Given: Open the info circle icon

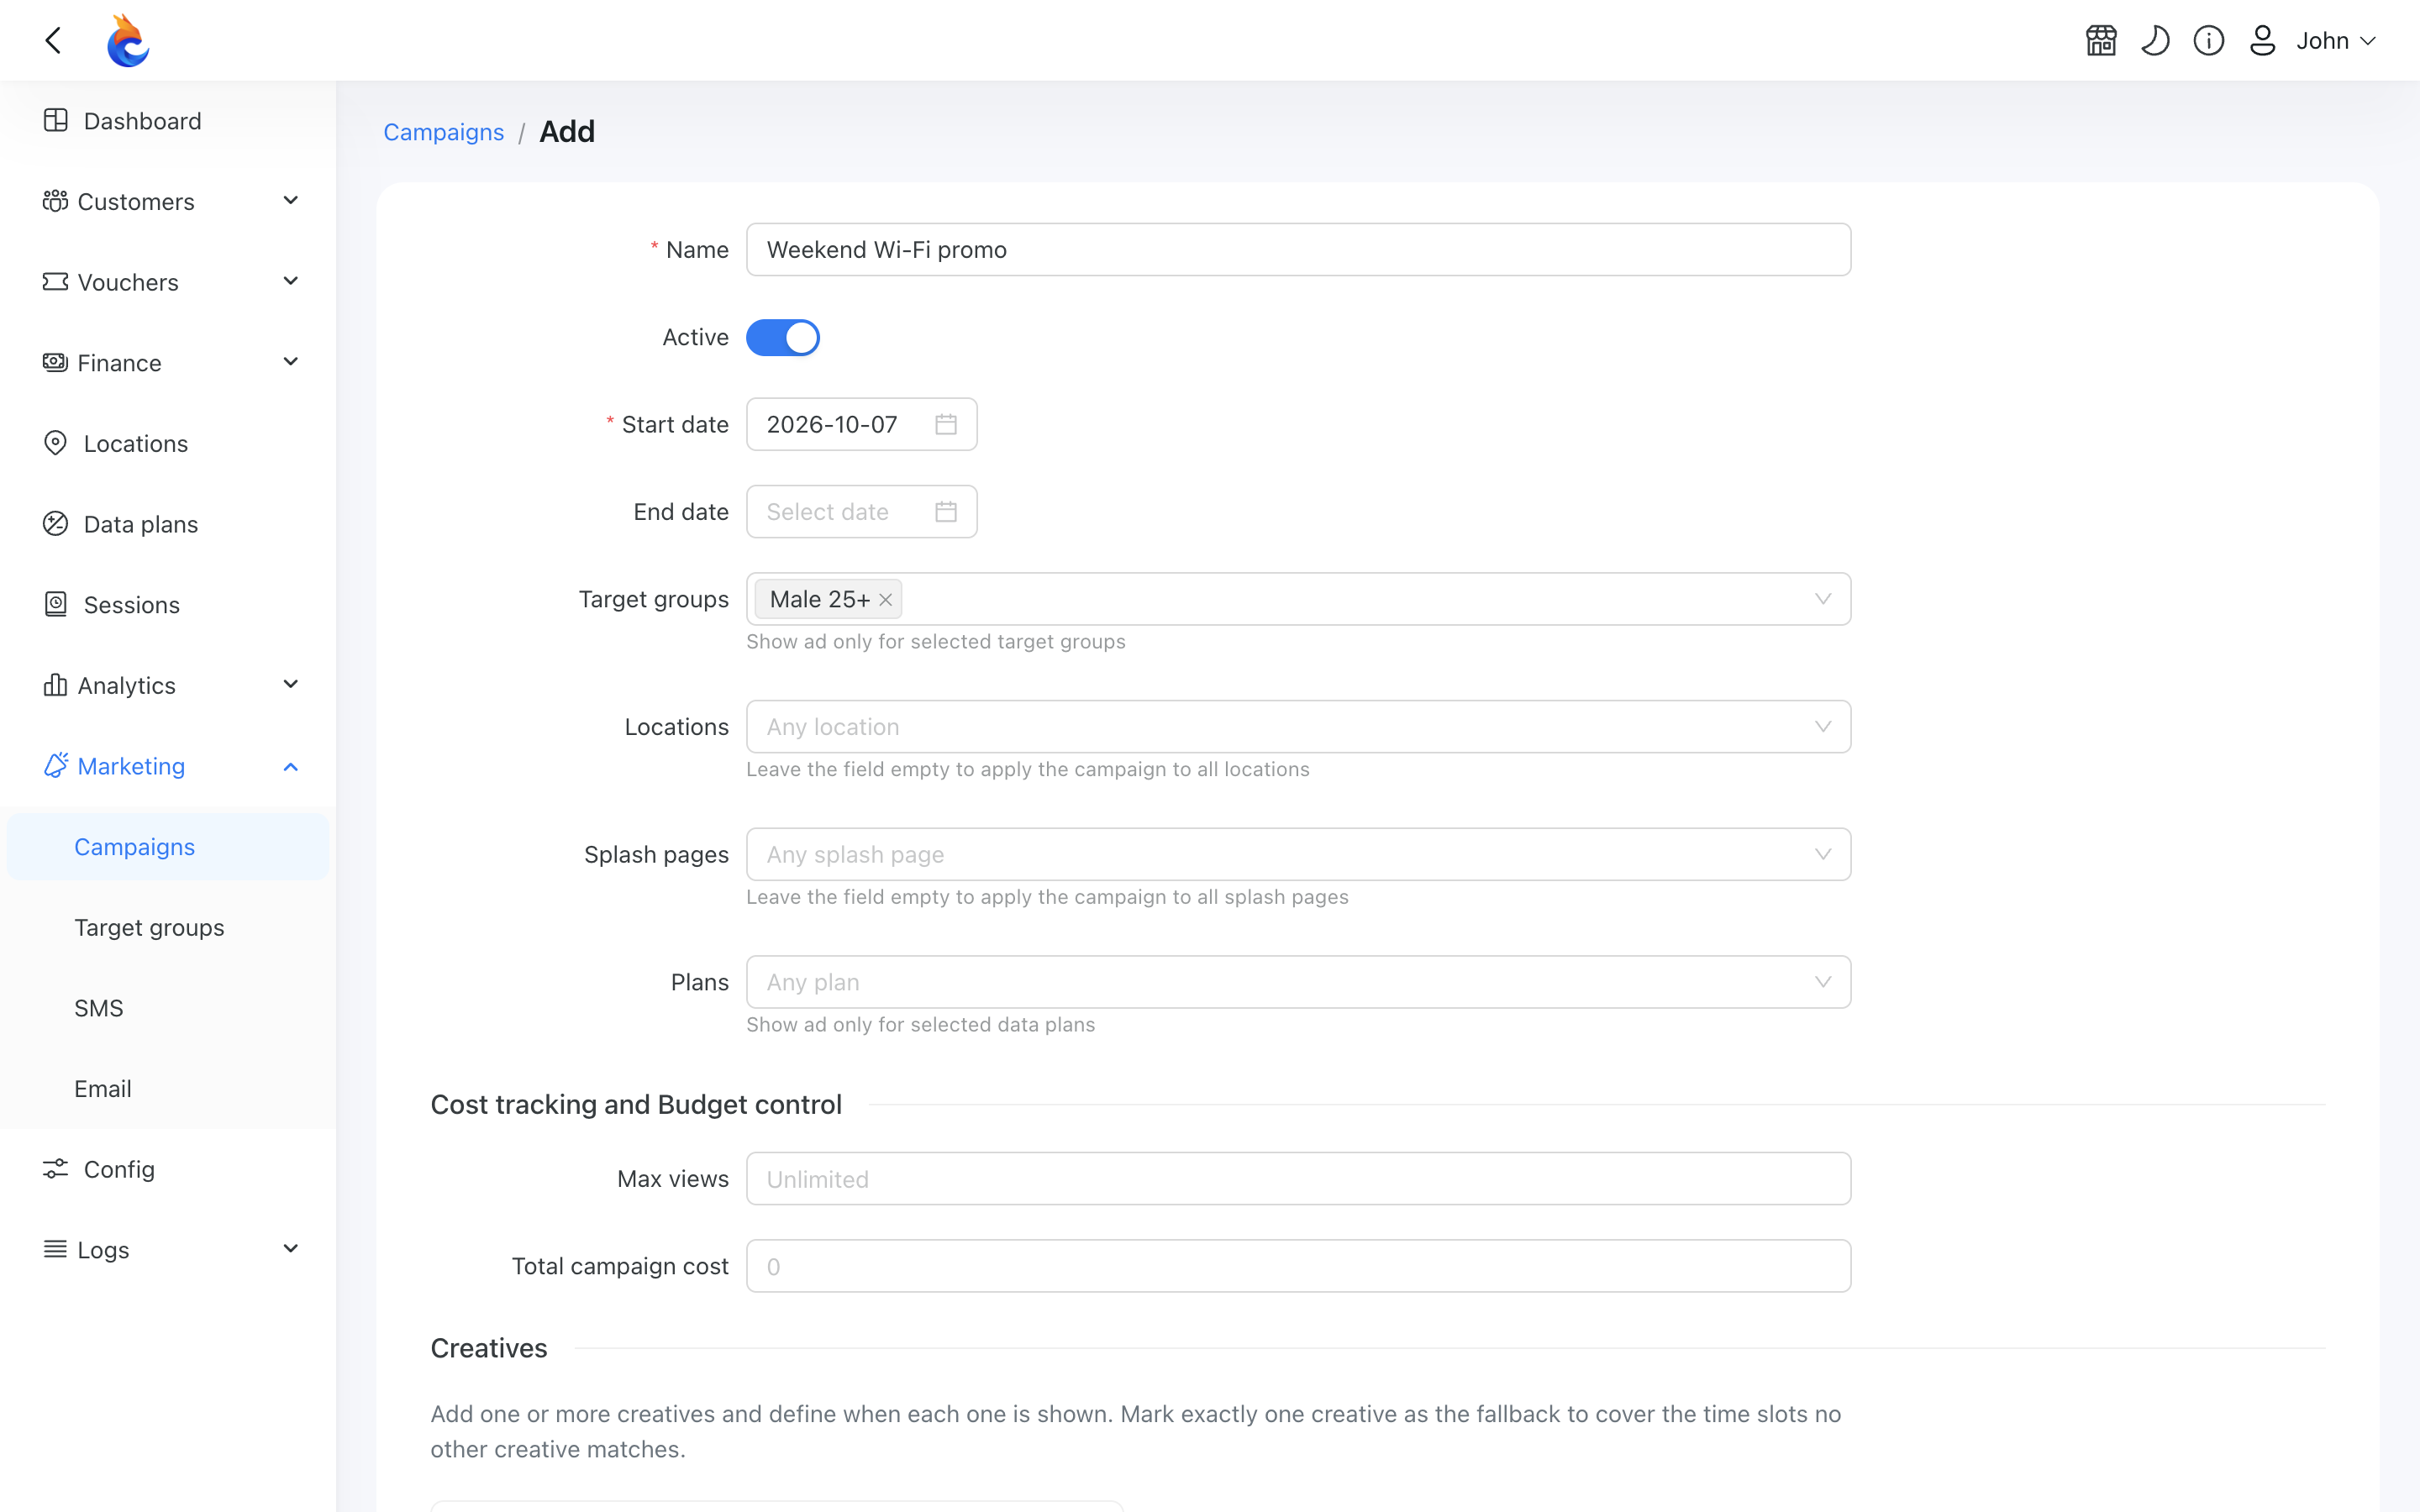Looking at the screenshot, I should pos(2209,40).
